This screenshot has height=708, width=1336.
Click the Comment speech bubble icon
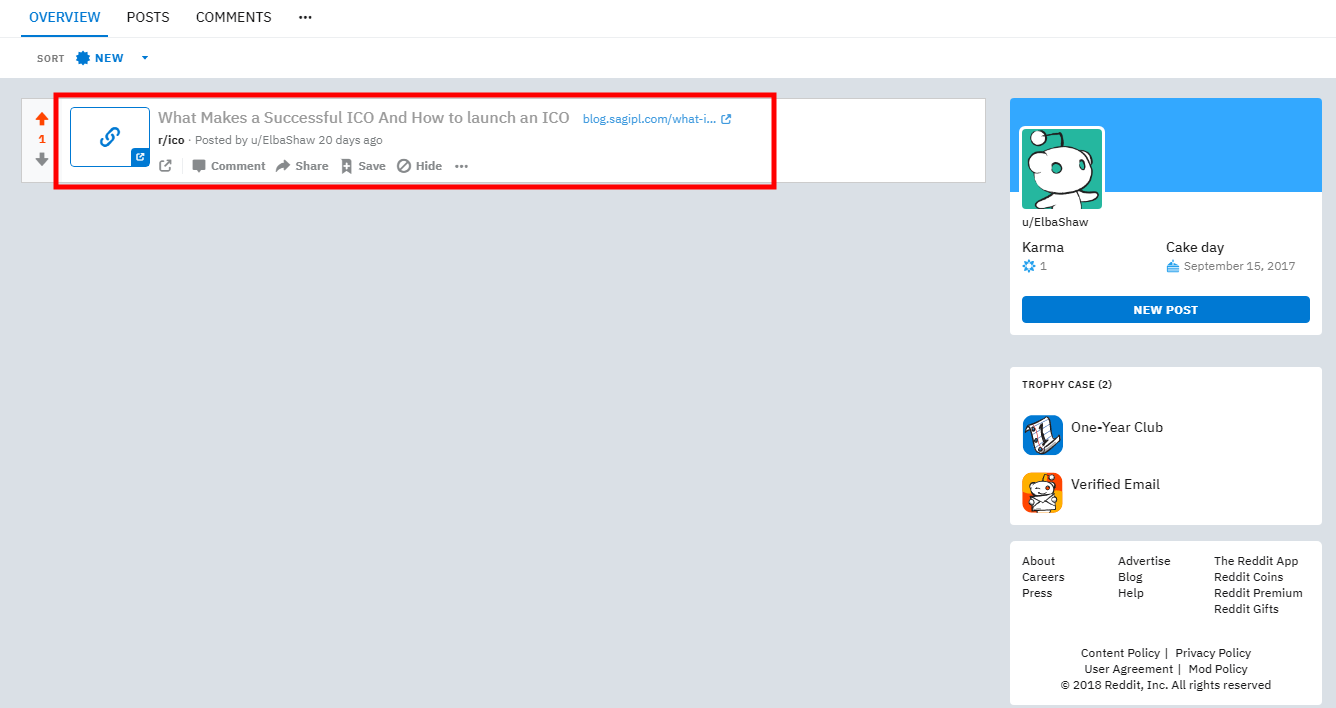(x=199, y=166)
